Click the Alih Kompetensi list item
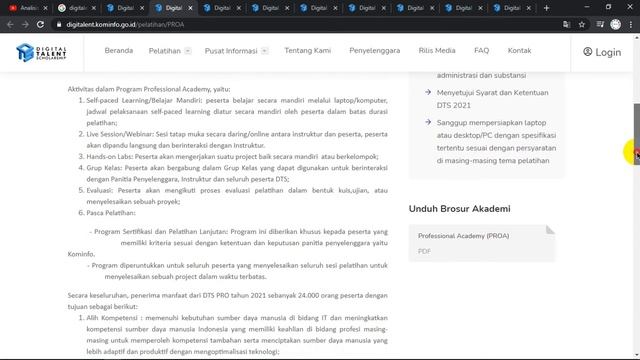The image size is (640, 360). click(x=237, y=334)
